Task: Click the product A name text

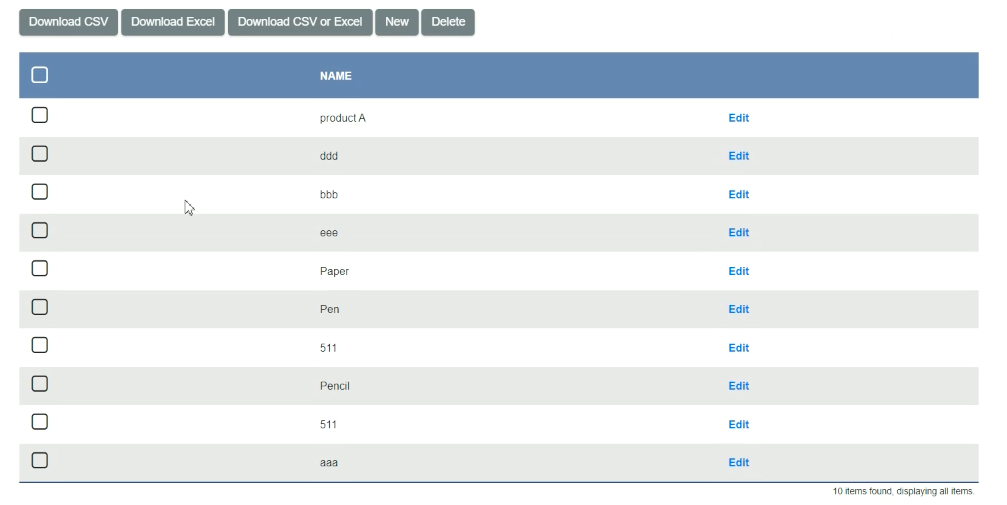Action: [342, 118]
